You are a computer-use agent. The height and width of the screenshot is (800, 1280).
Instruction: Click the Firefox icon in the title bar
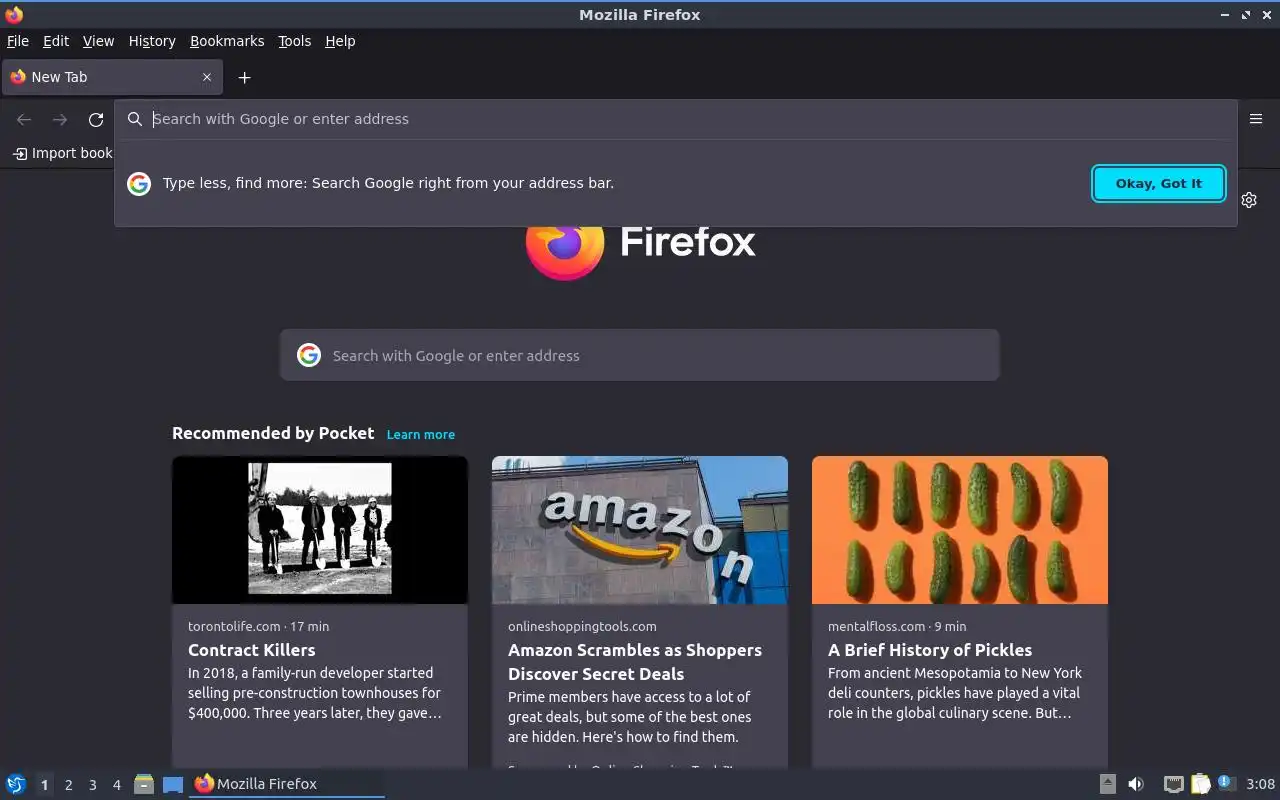(x=14, y=14)
